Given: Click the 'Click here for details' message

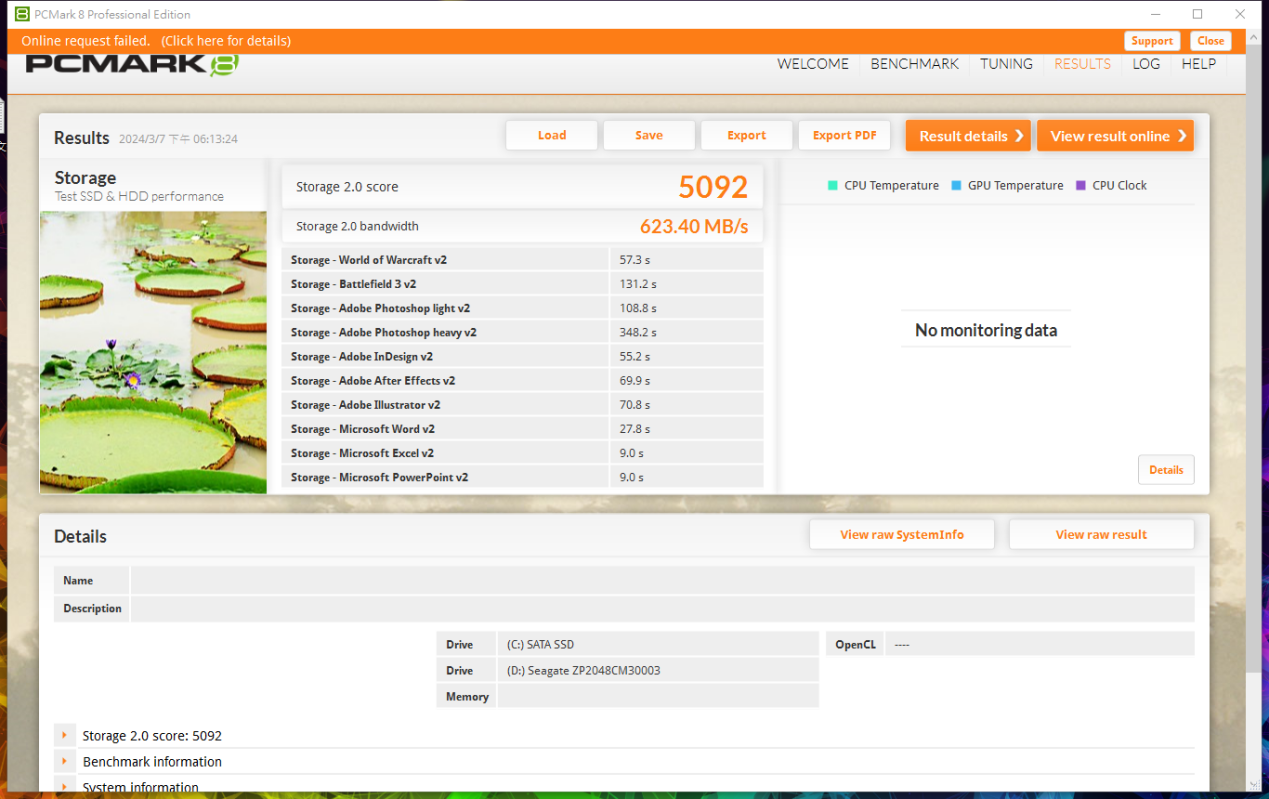Looking at the screenshot, I should coord(226,41).
